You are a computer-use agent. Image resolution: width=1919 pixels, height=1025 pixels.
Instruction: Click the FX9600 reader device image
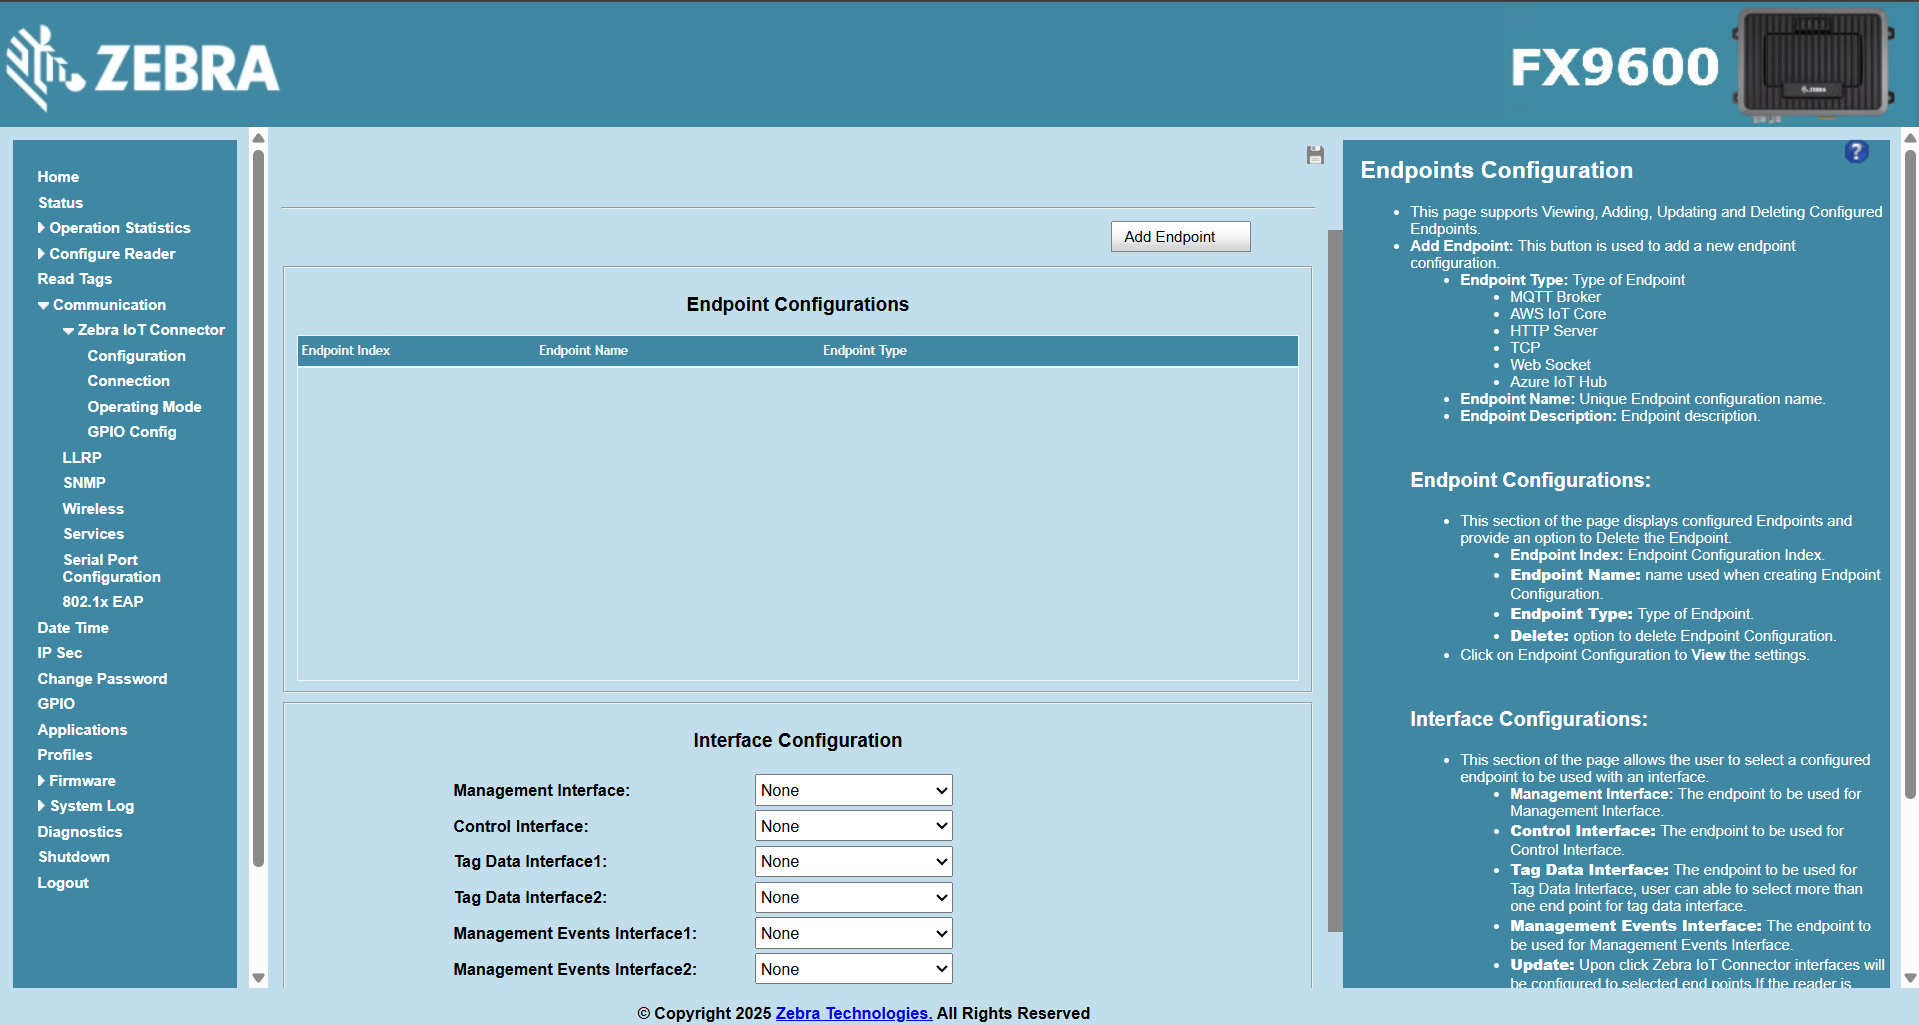[1812, 65]
